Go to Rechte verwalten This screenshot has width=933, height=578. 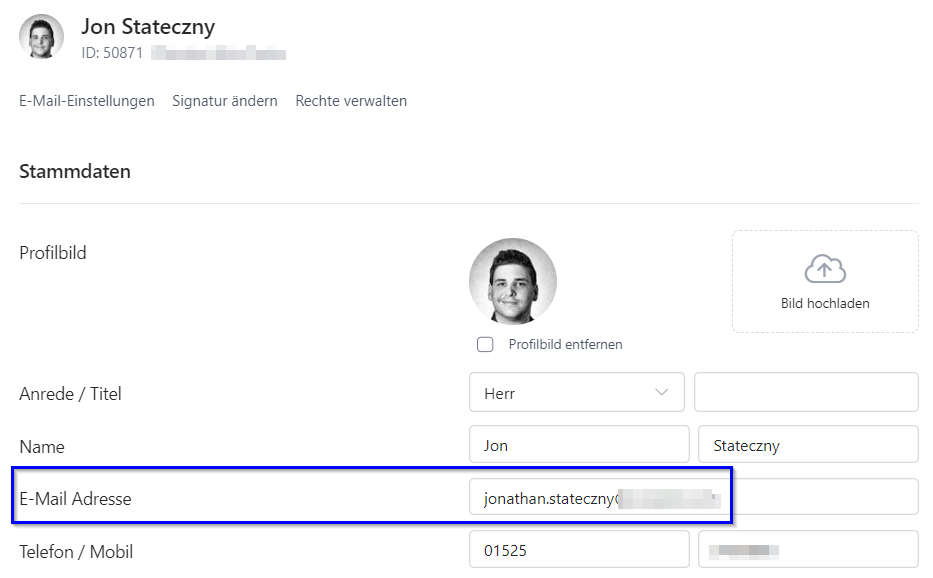pyautogui.click(x=351, y=101)
